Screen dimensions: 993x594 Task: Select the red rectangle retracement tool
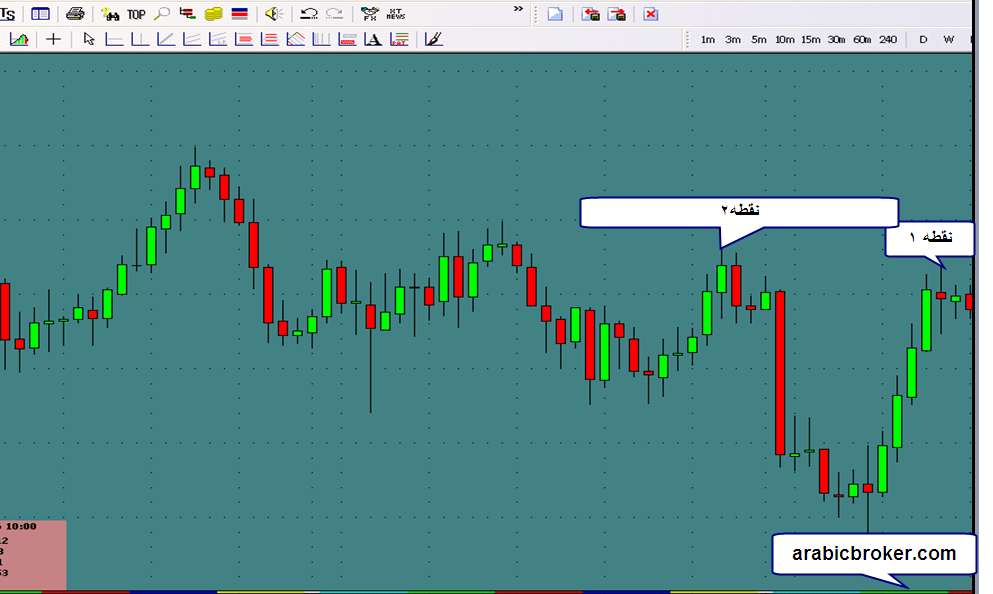243,39
